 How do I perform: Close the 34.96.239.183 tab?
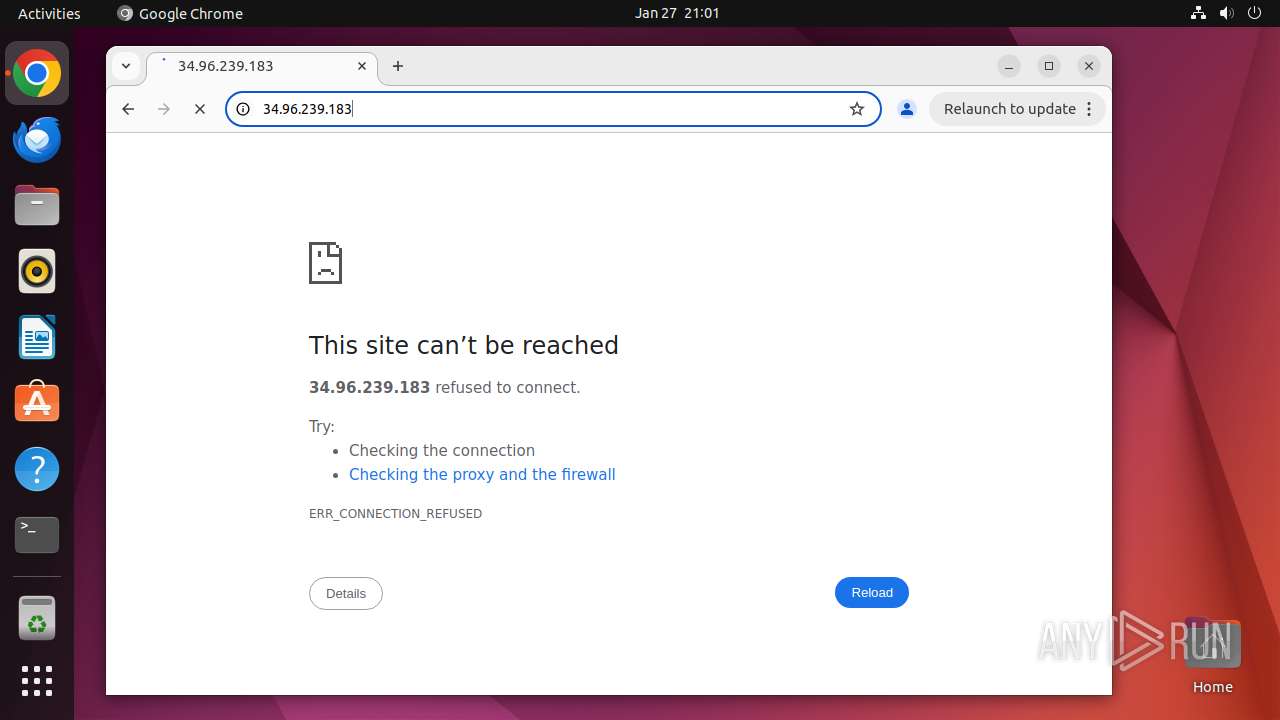click(x=362, y=66)
